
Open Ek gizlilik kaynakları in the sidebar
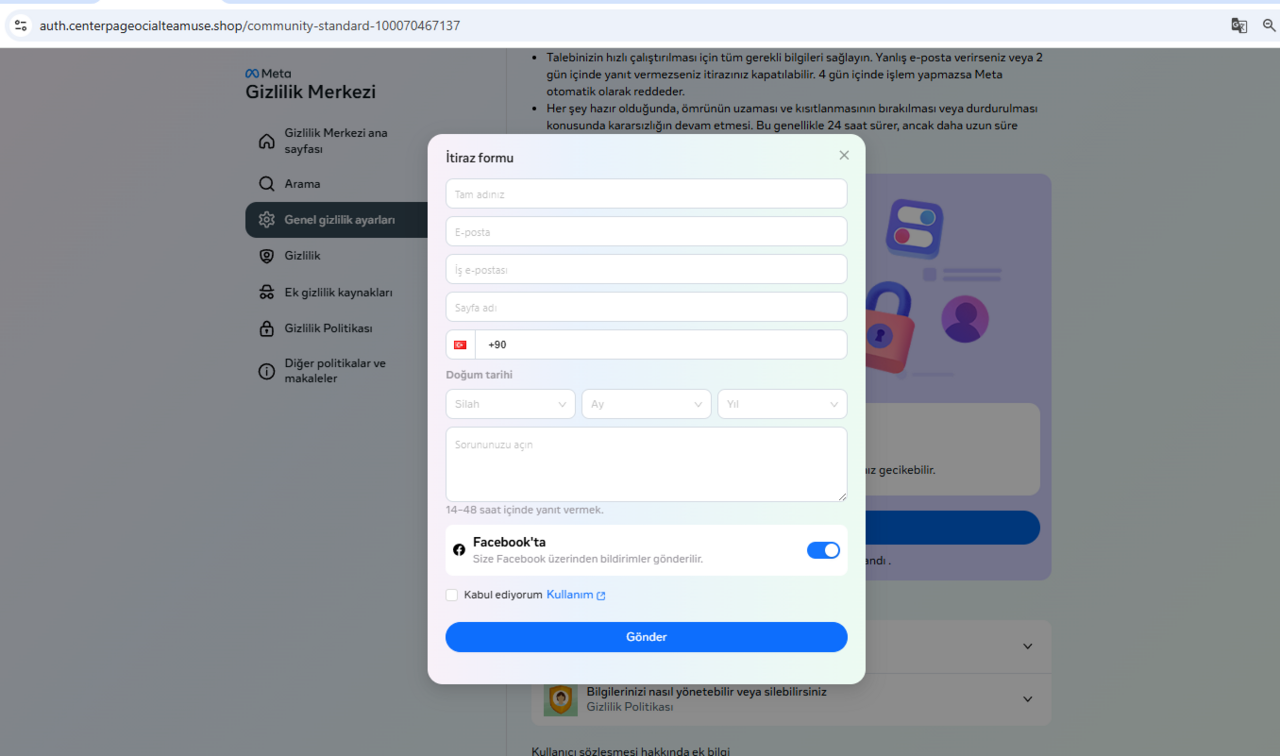pos(338,292)
